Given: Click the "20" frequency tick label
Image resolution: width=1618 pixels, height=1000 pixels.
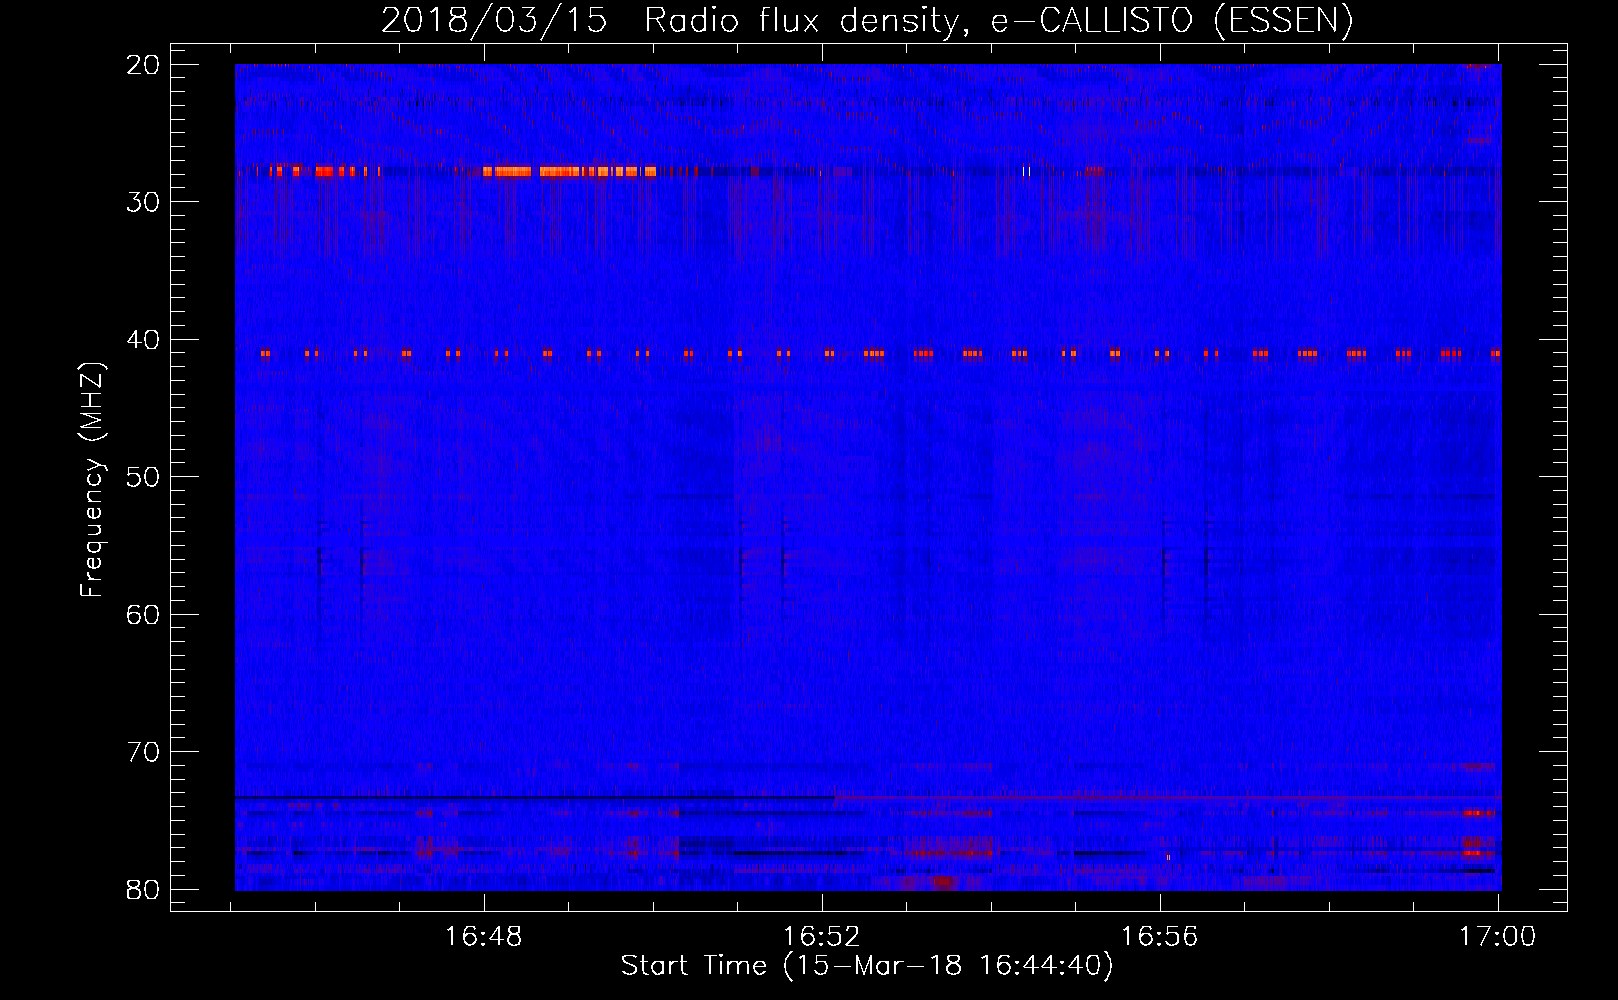Looking at the screenshot, I should pyautogui.click(x=144, y=65).
